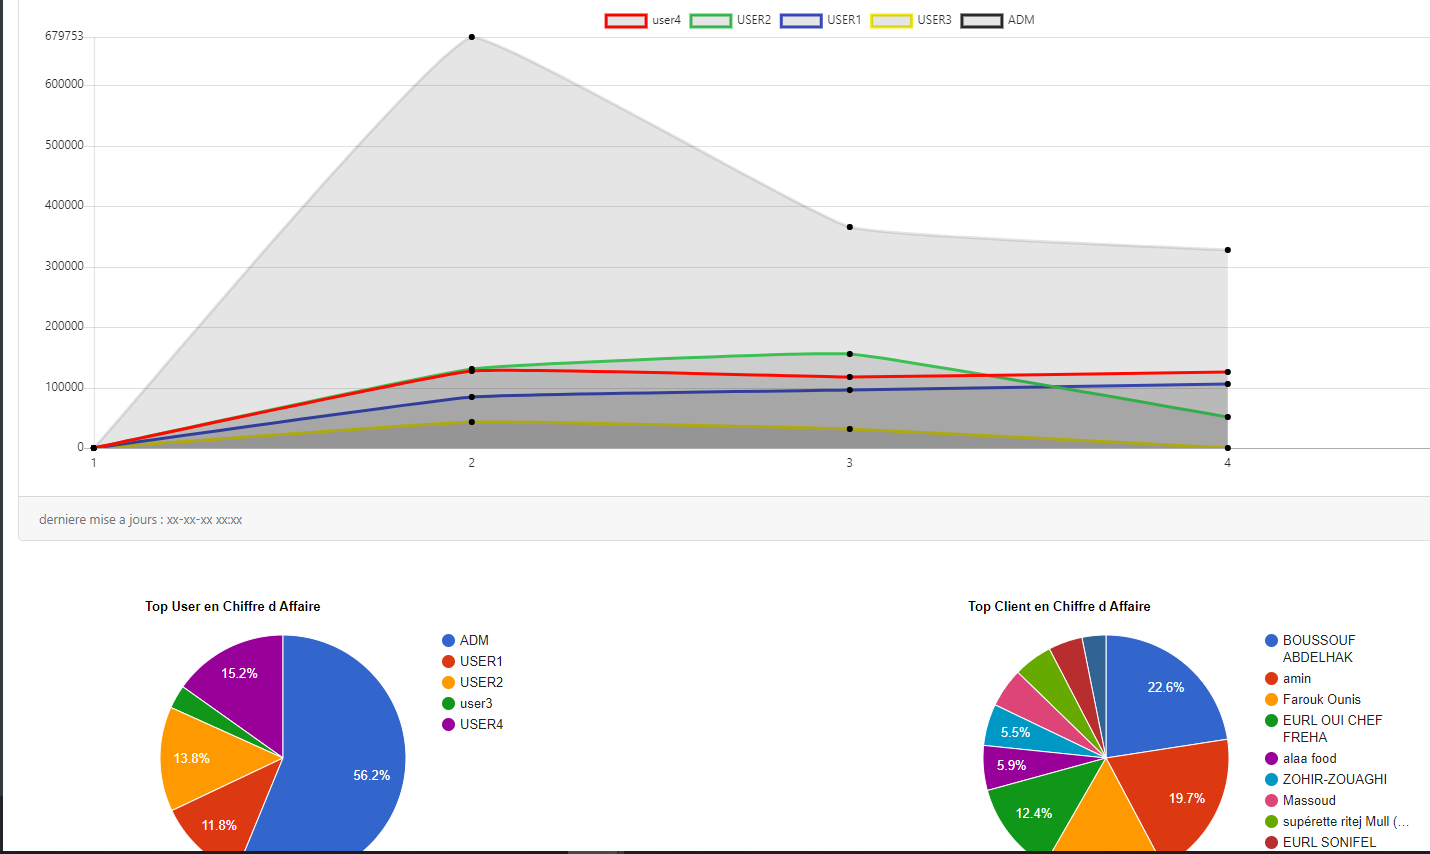Click the green user3 legend dot
The image size is (1430, 854).
449,704
